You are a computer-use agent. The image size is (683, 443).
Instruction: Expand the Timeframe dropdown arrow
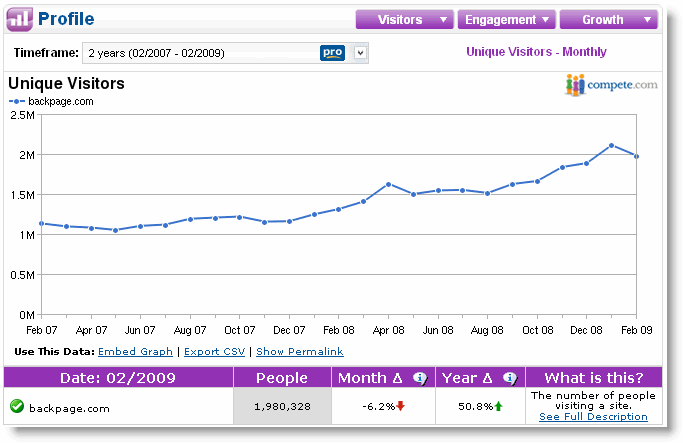360,53
